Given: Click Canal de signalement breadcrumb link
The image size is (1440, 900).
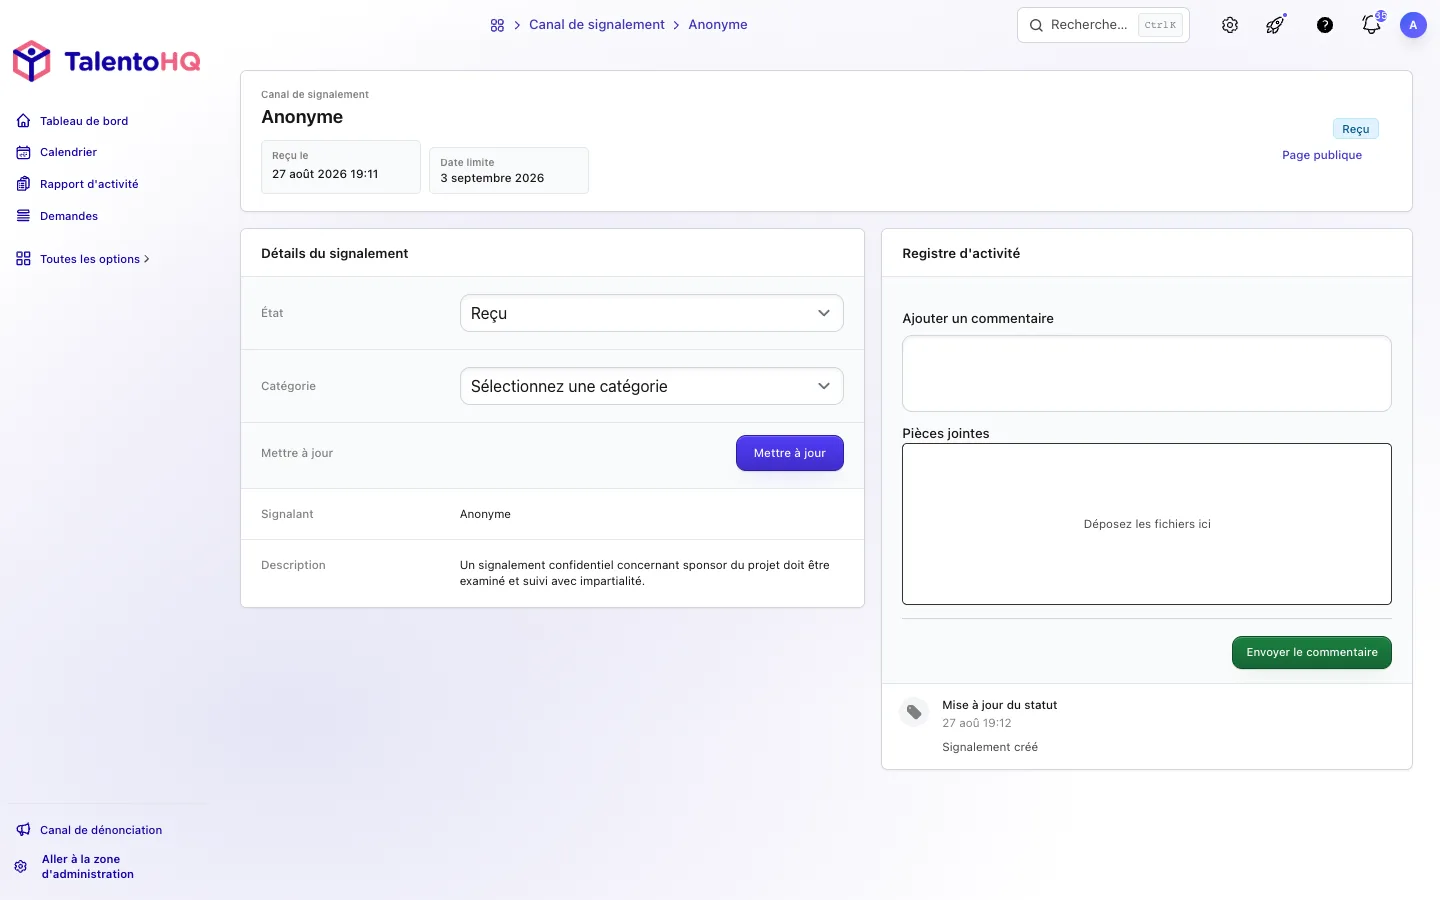Looking at the screenshot, I should [597, 25].
